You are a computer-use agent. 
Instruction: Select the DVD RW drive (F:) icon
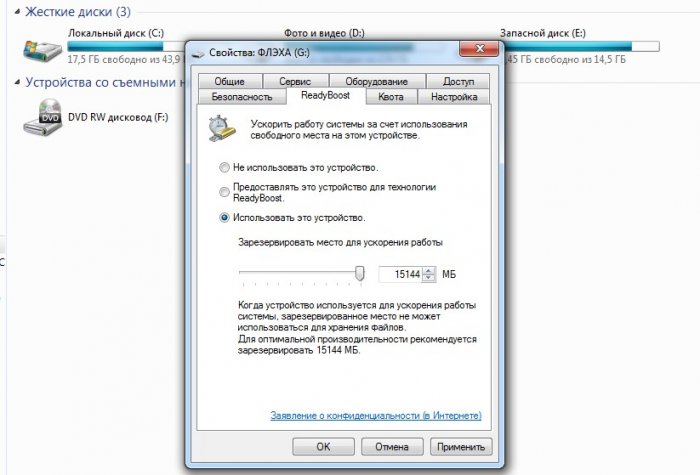pyautogui.click(x=42, y=117)
